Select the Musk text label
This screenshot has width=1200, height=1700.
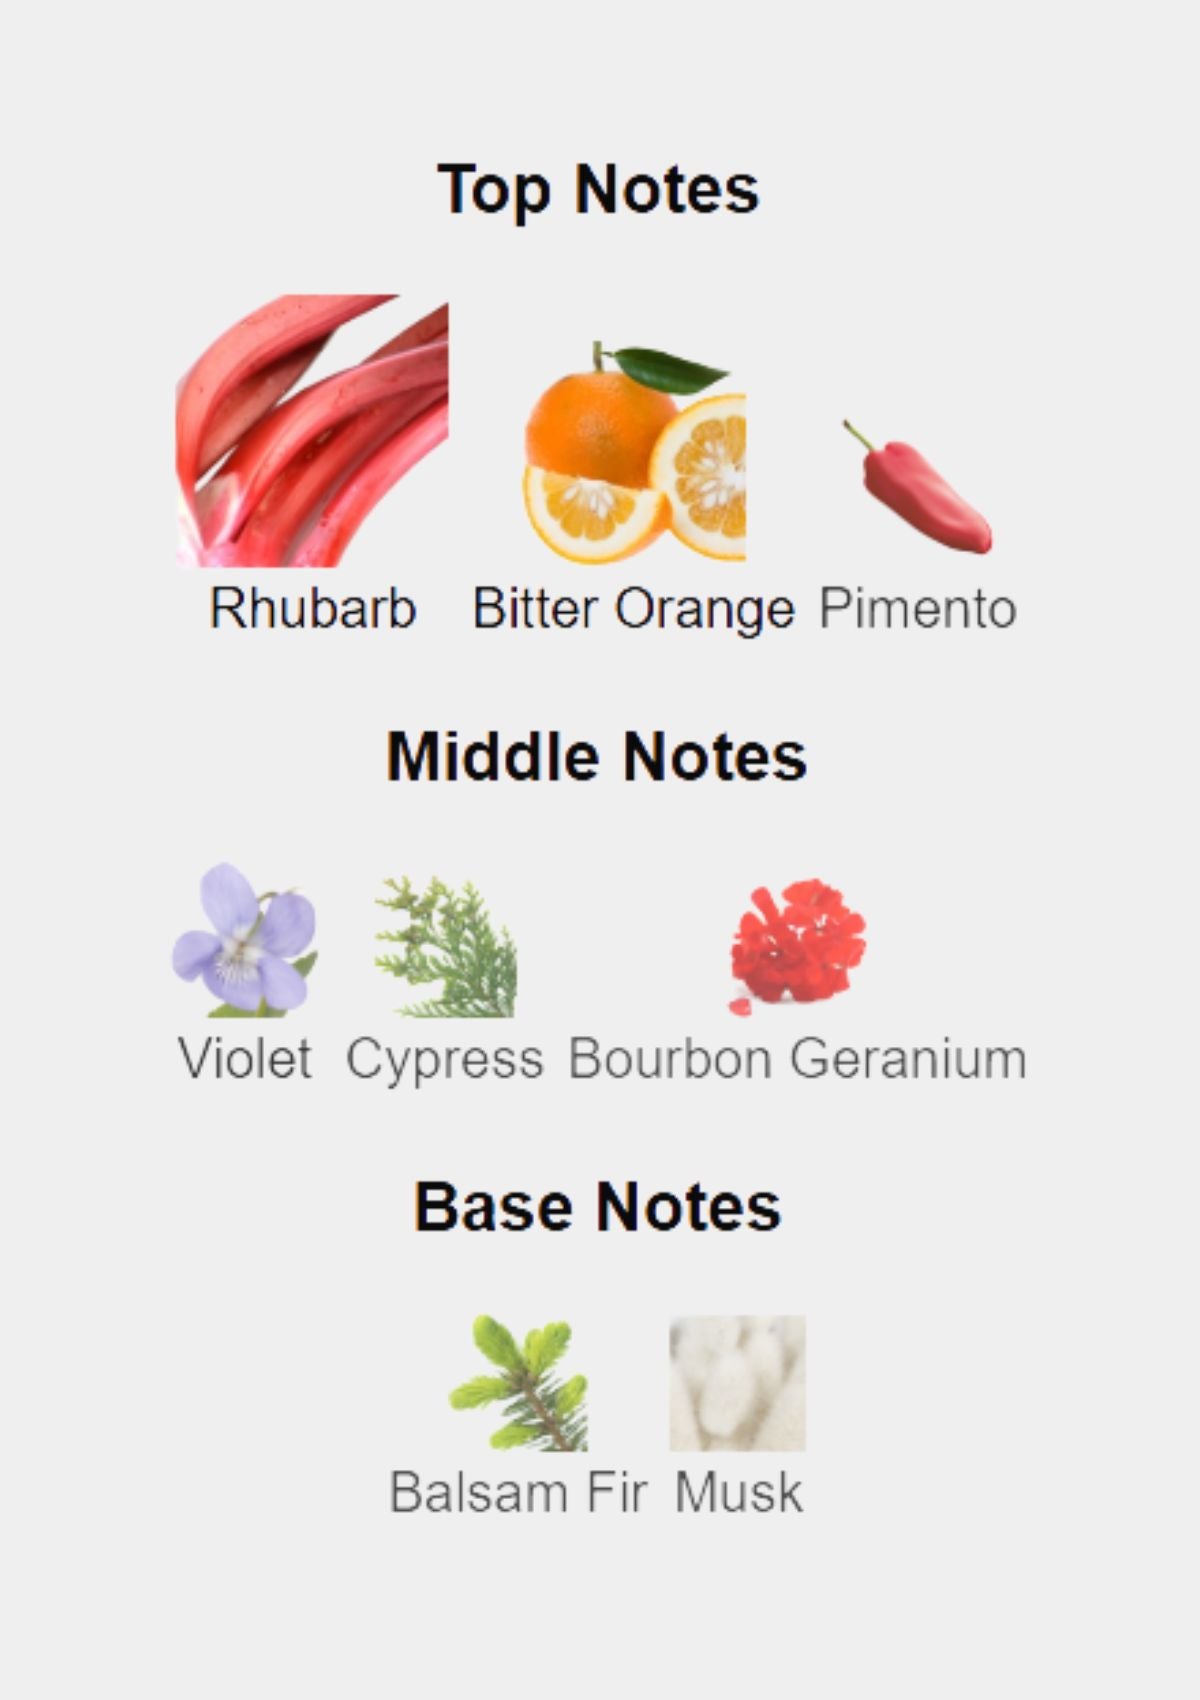738,1492
